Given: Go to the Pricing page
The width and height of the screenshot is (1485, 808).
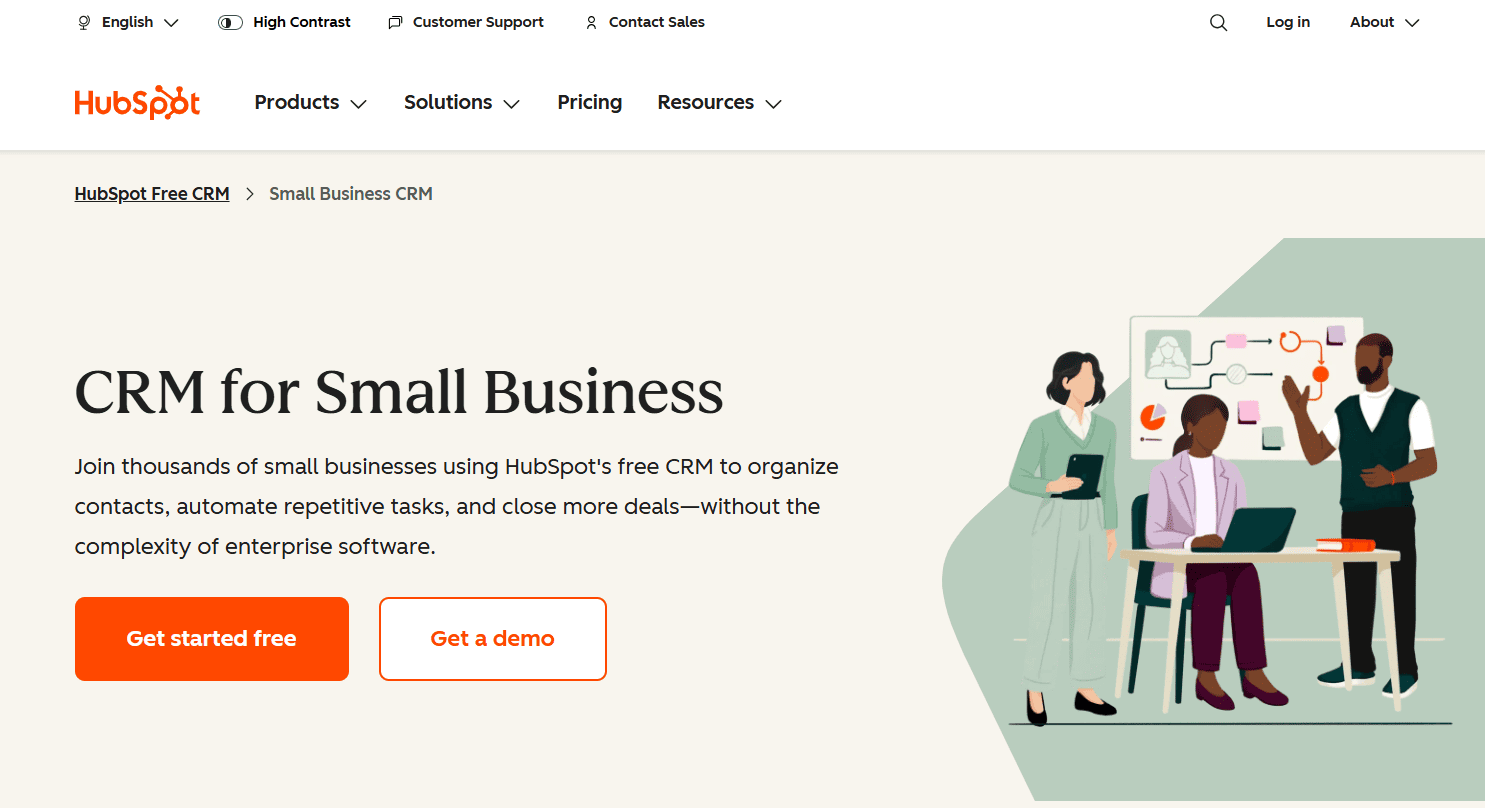Looking at the screenshot, I should coord(590,102).
